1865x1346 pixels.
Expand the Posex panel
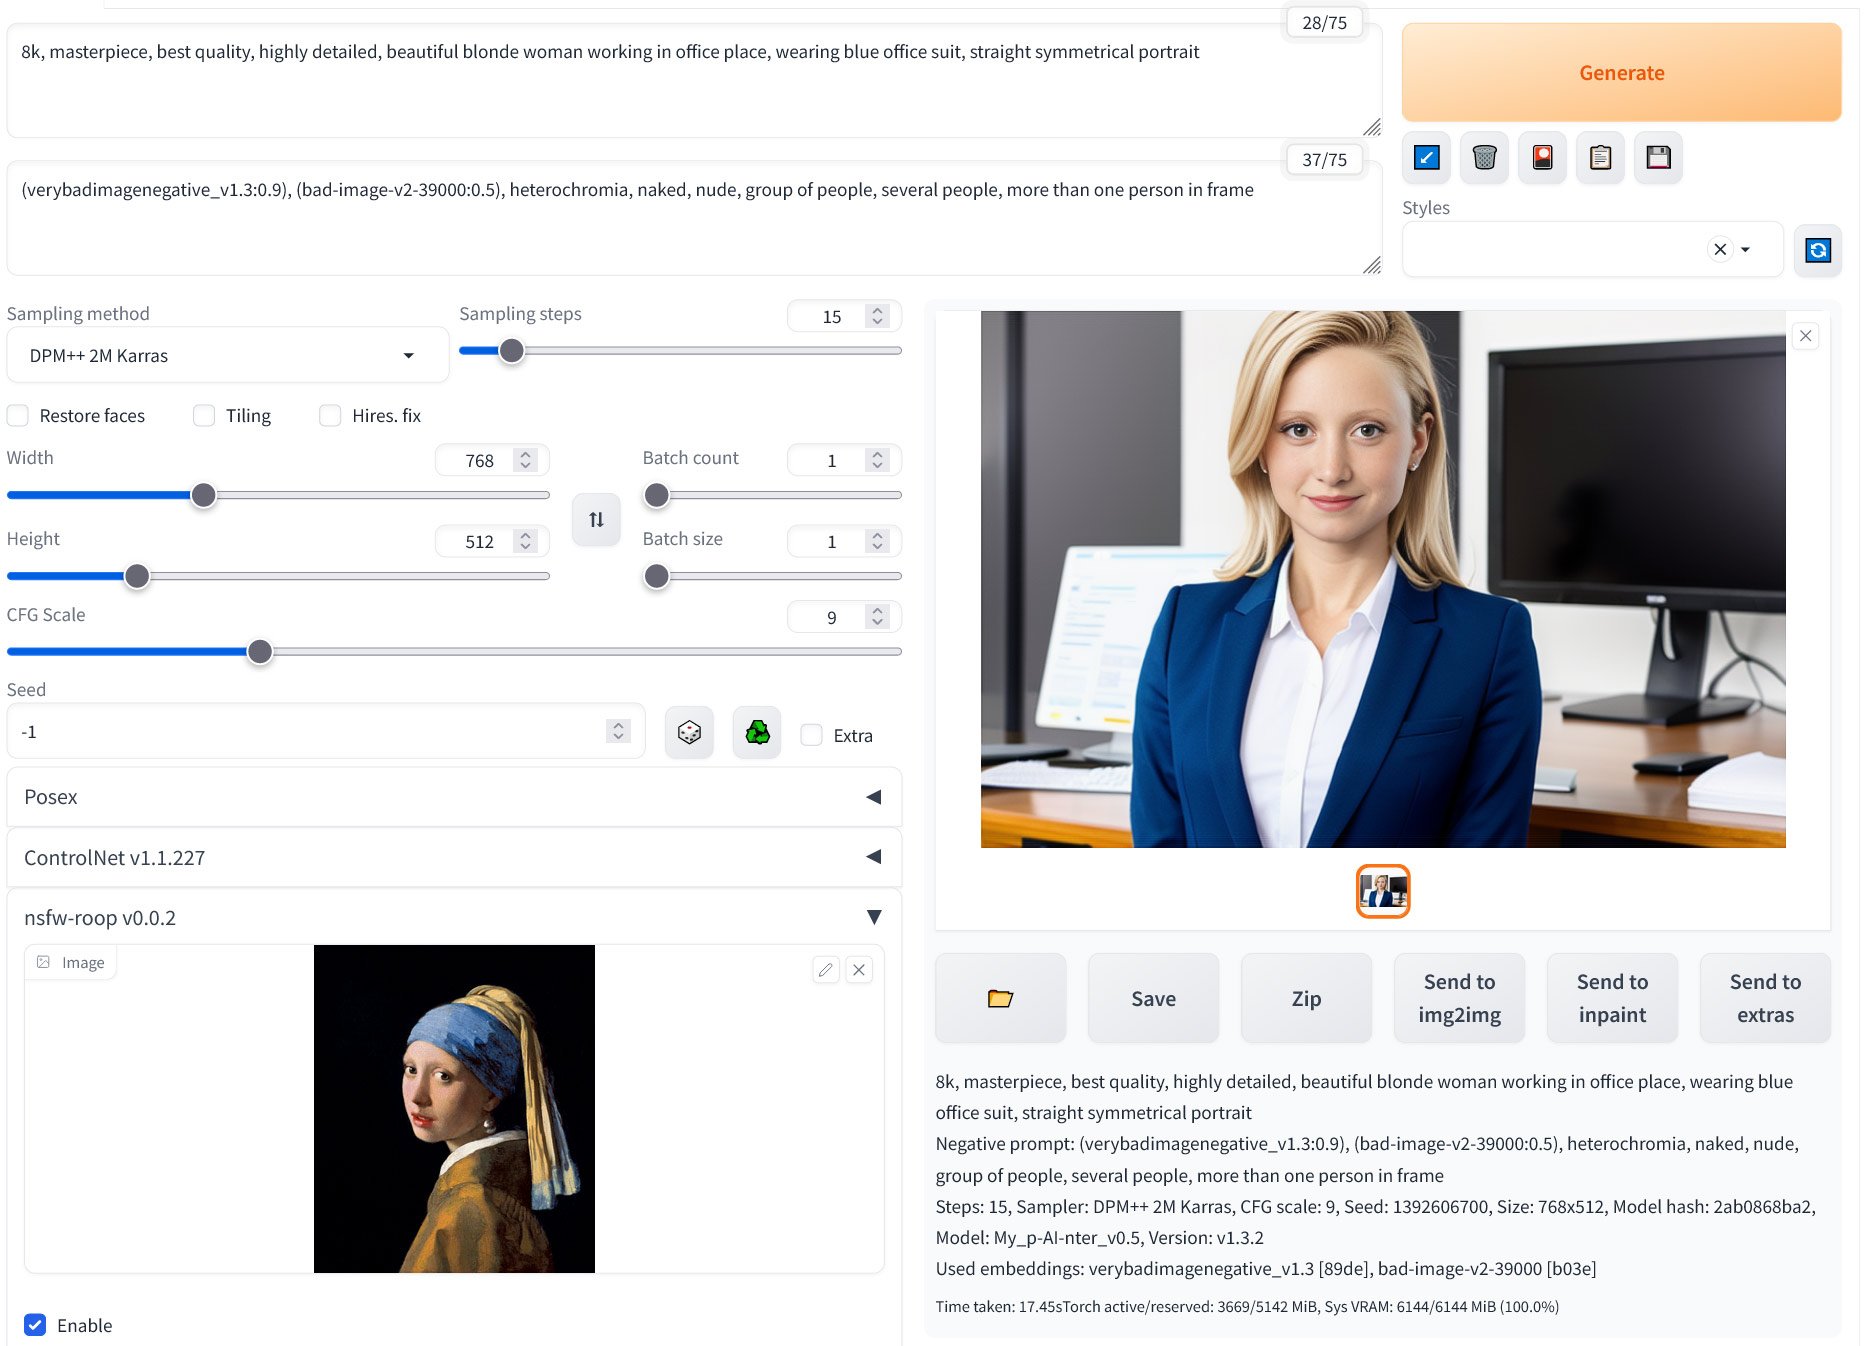454,797
